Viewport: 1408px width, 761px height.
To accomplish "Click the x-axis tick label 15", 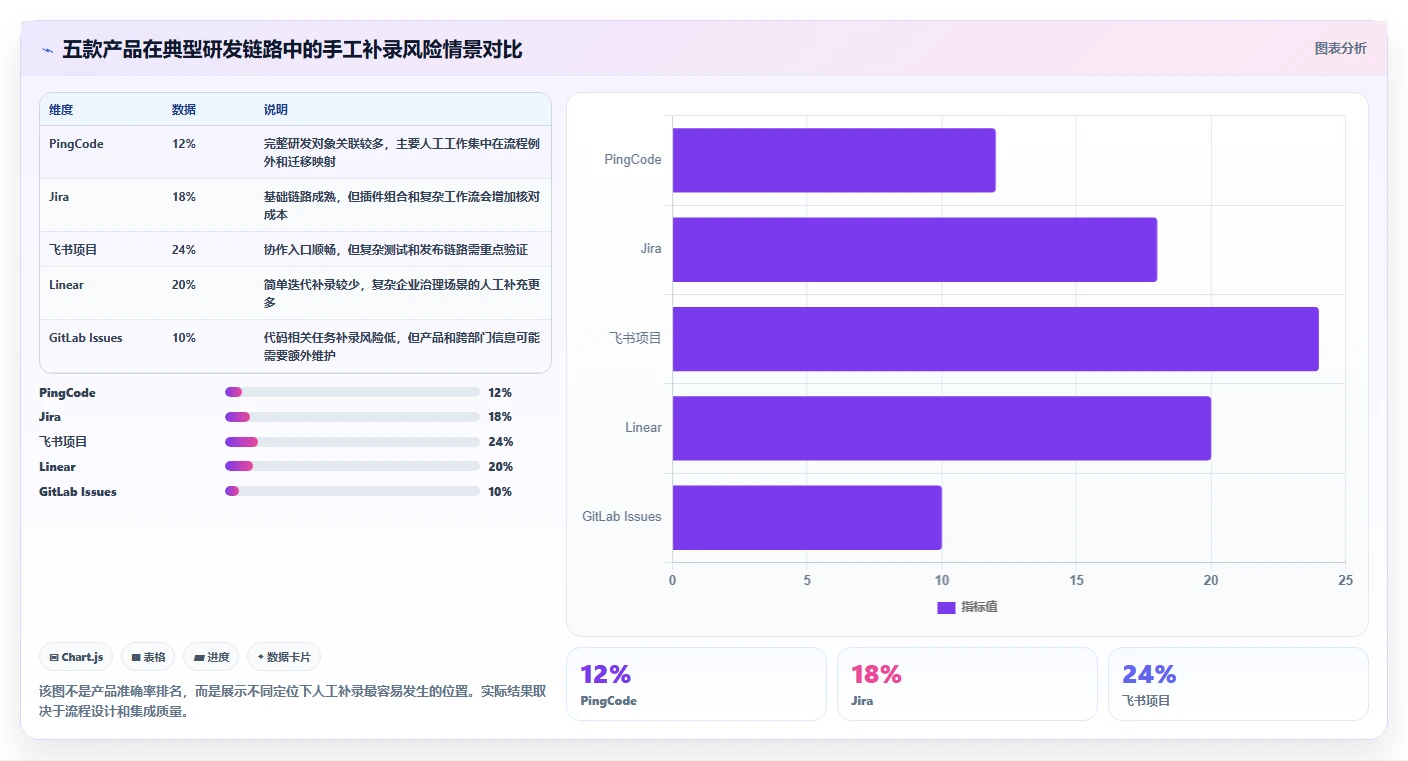I will pyautogui.click(x=1076, y=581).
